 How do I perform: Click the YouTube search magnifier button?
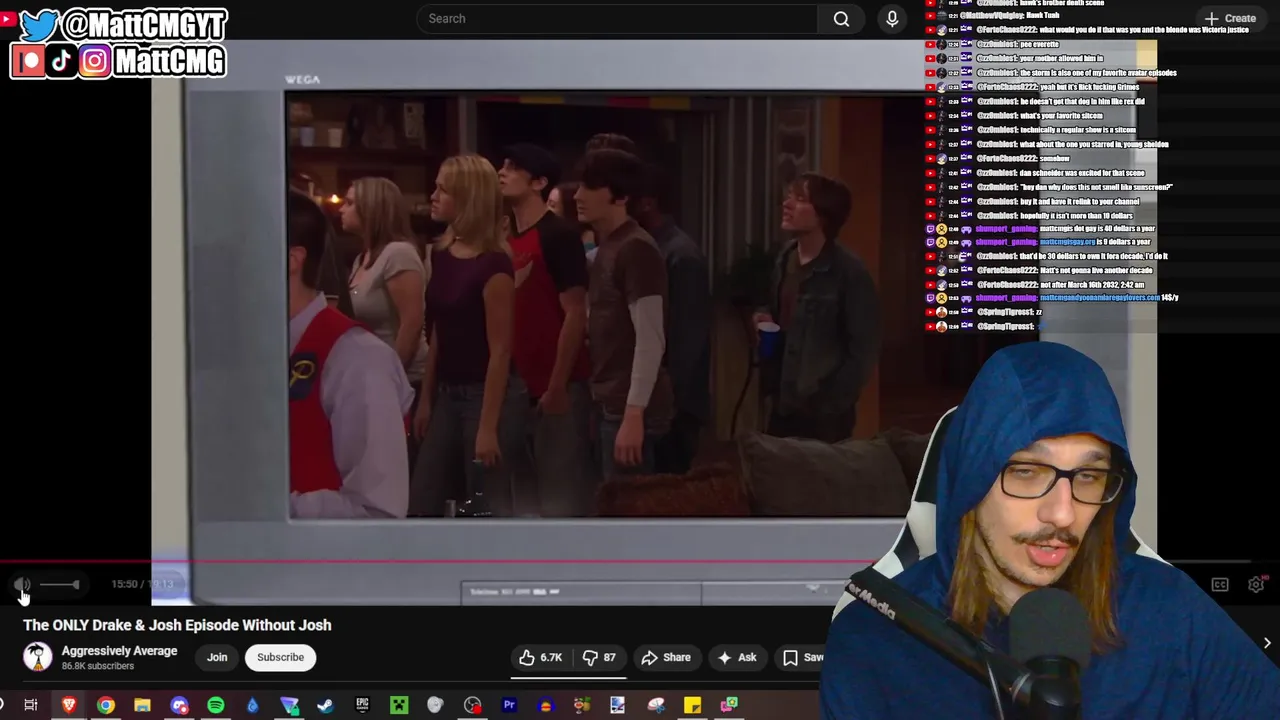pos(841,19)
